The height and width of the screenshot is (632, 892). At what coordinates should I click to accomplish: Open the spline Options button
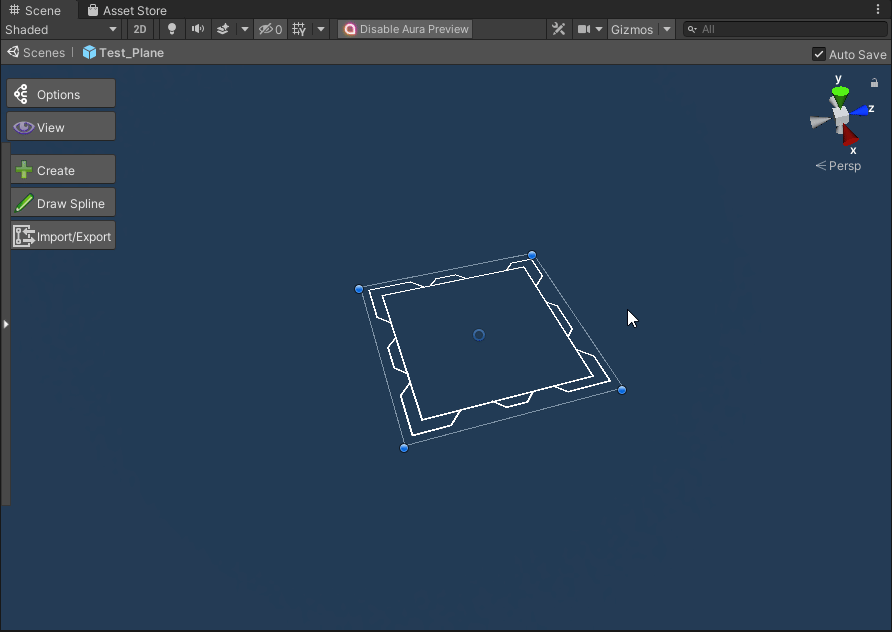click(61, 94)
